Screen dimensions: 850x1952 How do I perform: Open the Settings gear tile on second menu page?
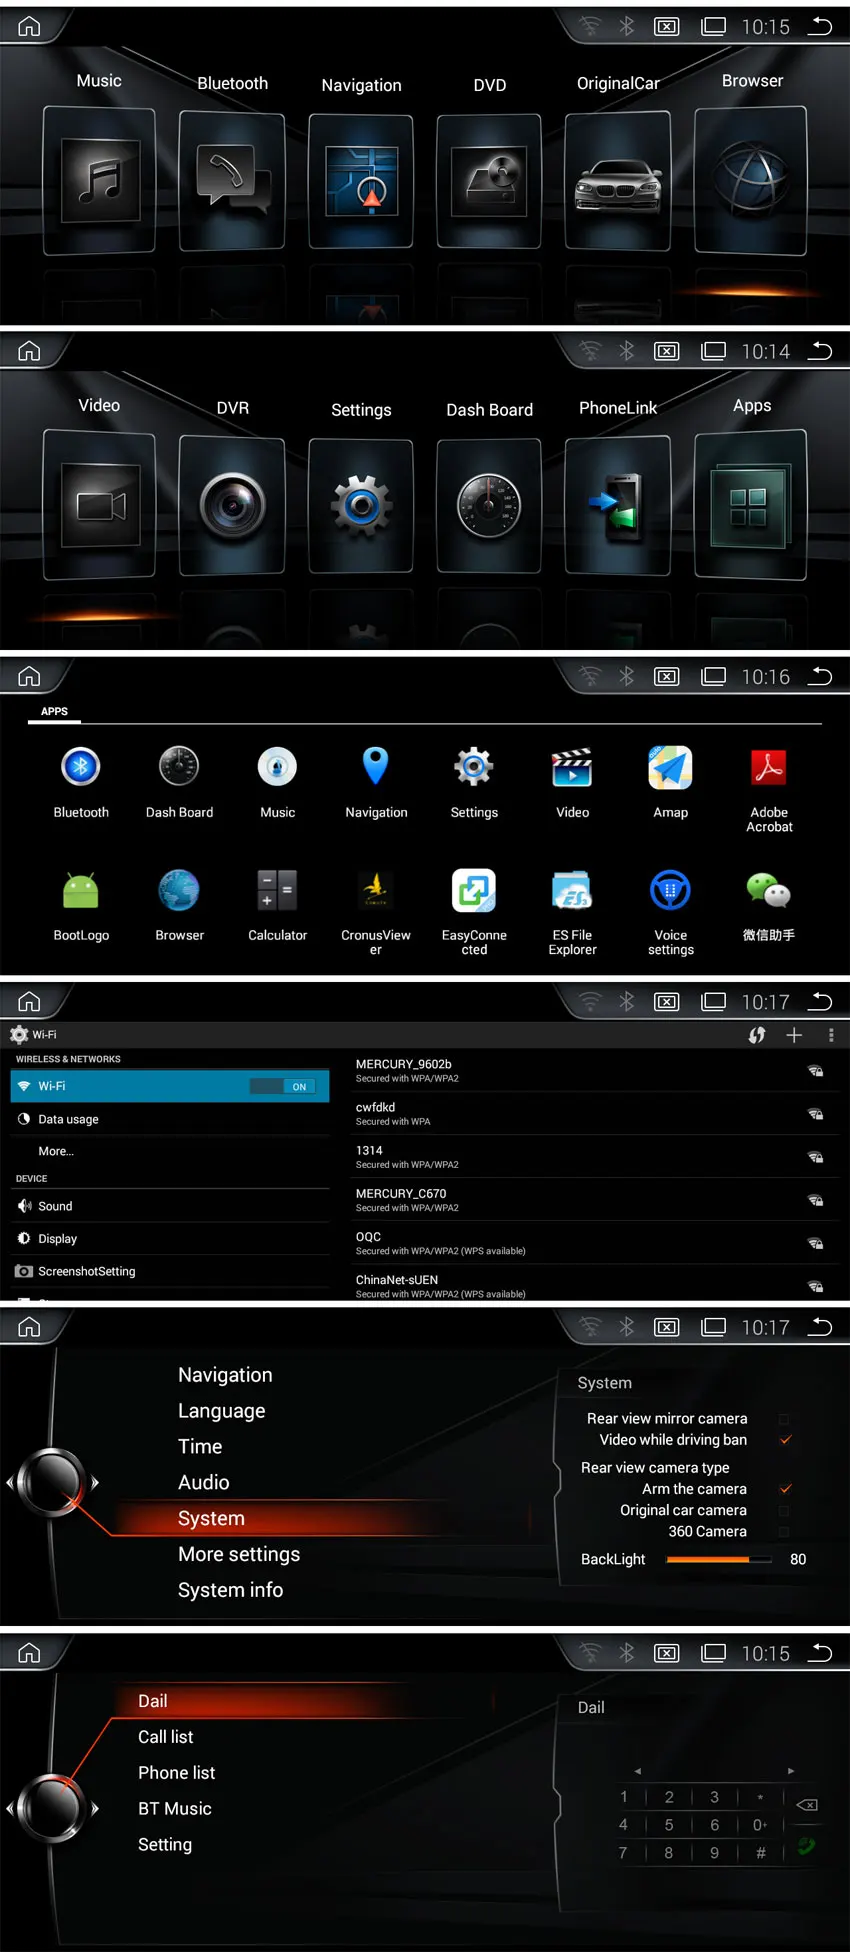coord(361,506)
